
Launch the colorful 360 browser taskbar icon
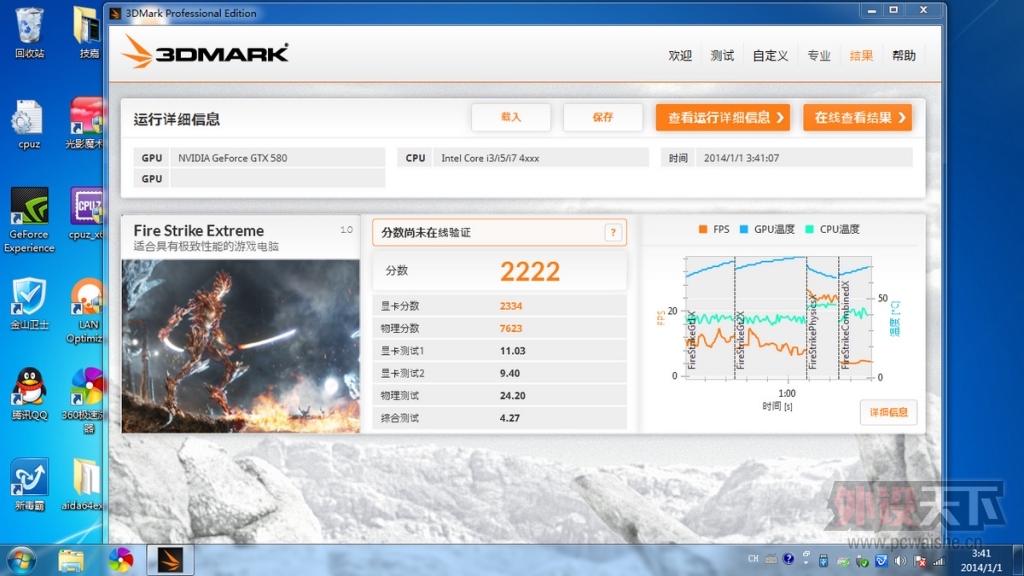click(x=120, y=560)
